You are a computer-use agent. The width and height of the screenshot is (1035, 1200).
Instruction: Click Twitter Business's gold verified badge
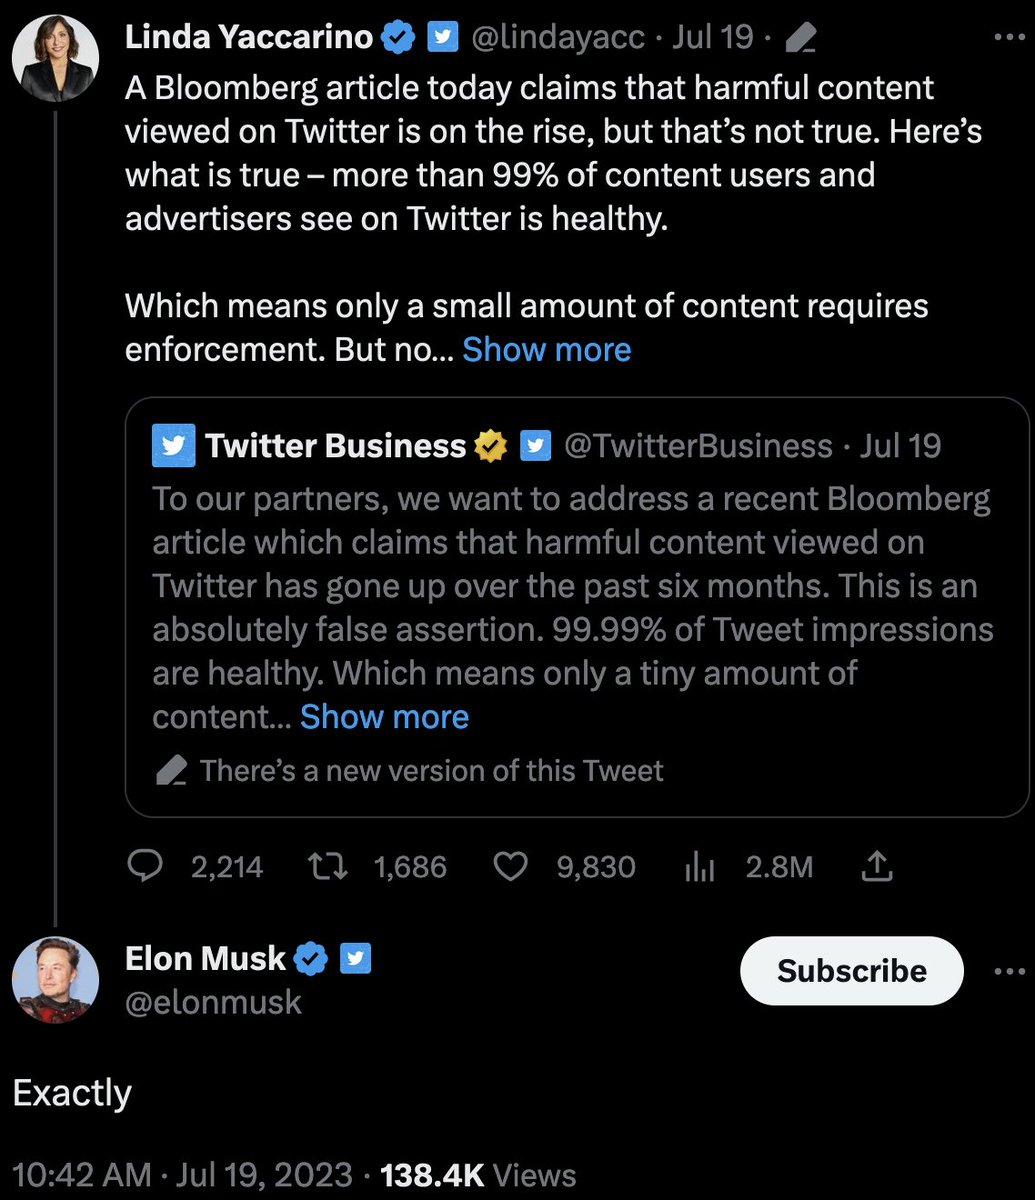click(491, 446)
